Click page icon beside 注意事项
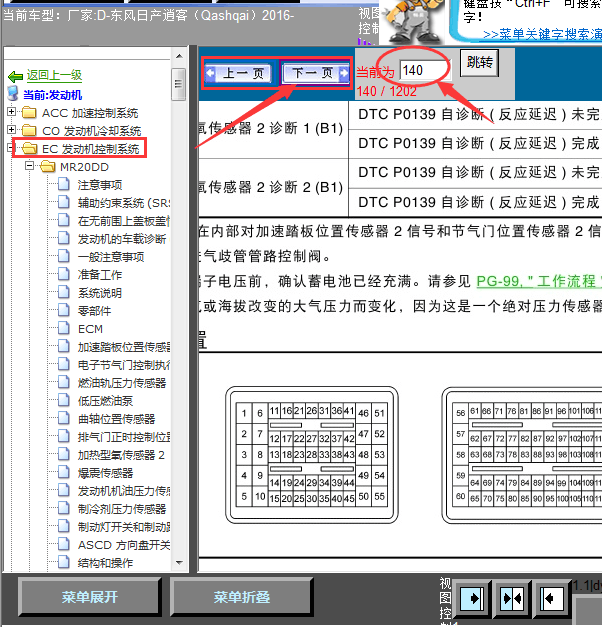602x627 pixels. pos(64,184)
